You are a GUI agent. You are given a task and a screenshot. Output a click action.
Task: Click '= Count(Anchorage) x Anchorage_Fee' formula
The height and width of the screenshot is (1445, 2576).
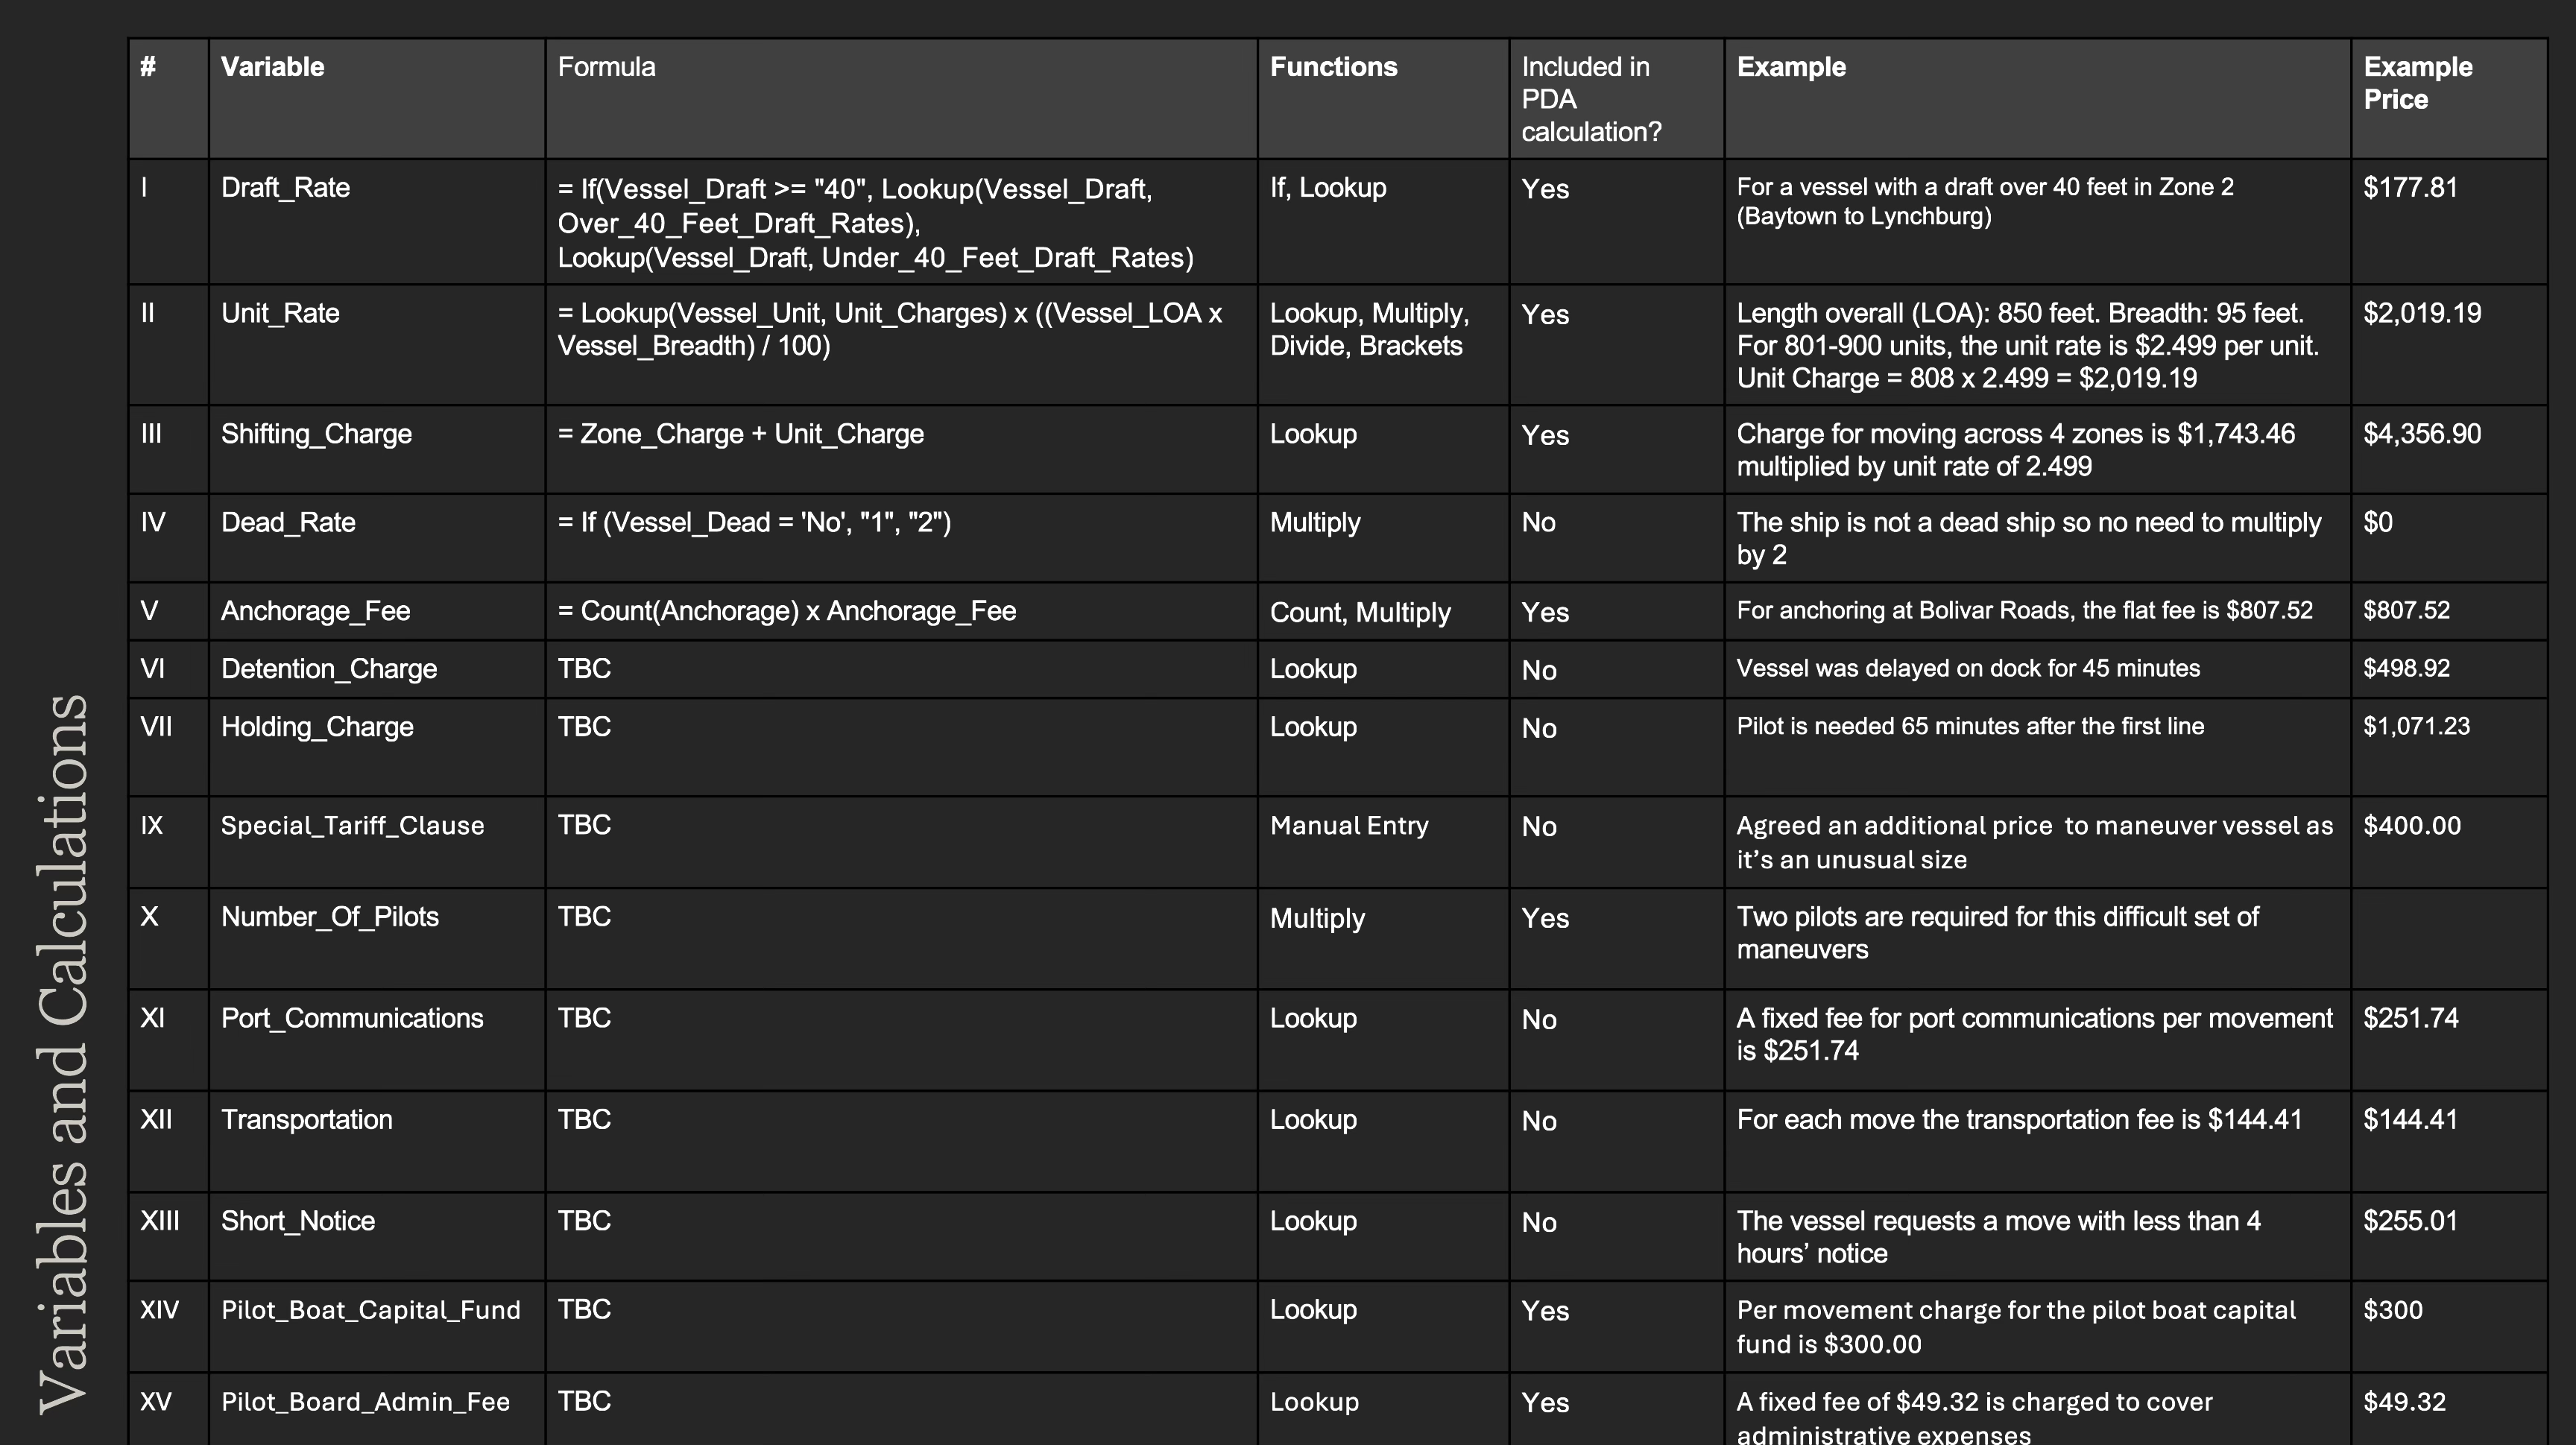tap(787, 611)
